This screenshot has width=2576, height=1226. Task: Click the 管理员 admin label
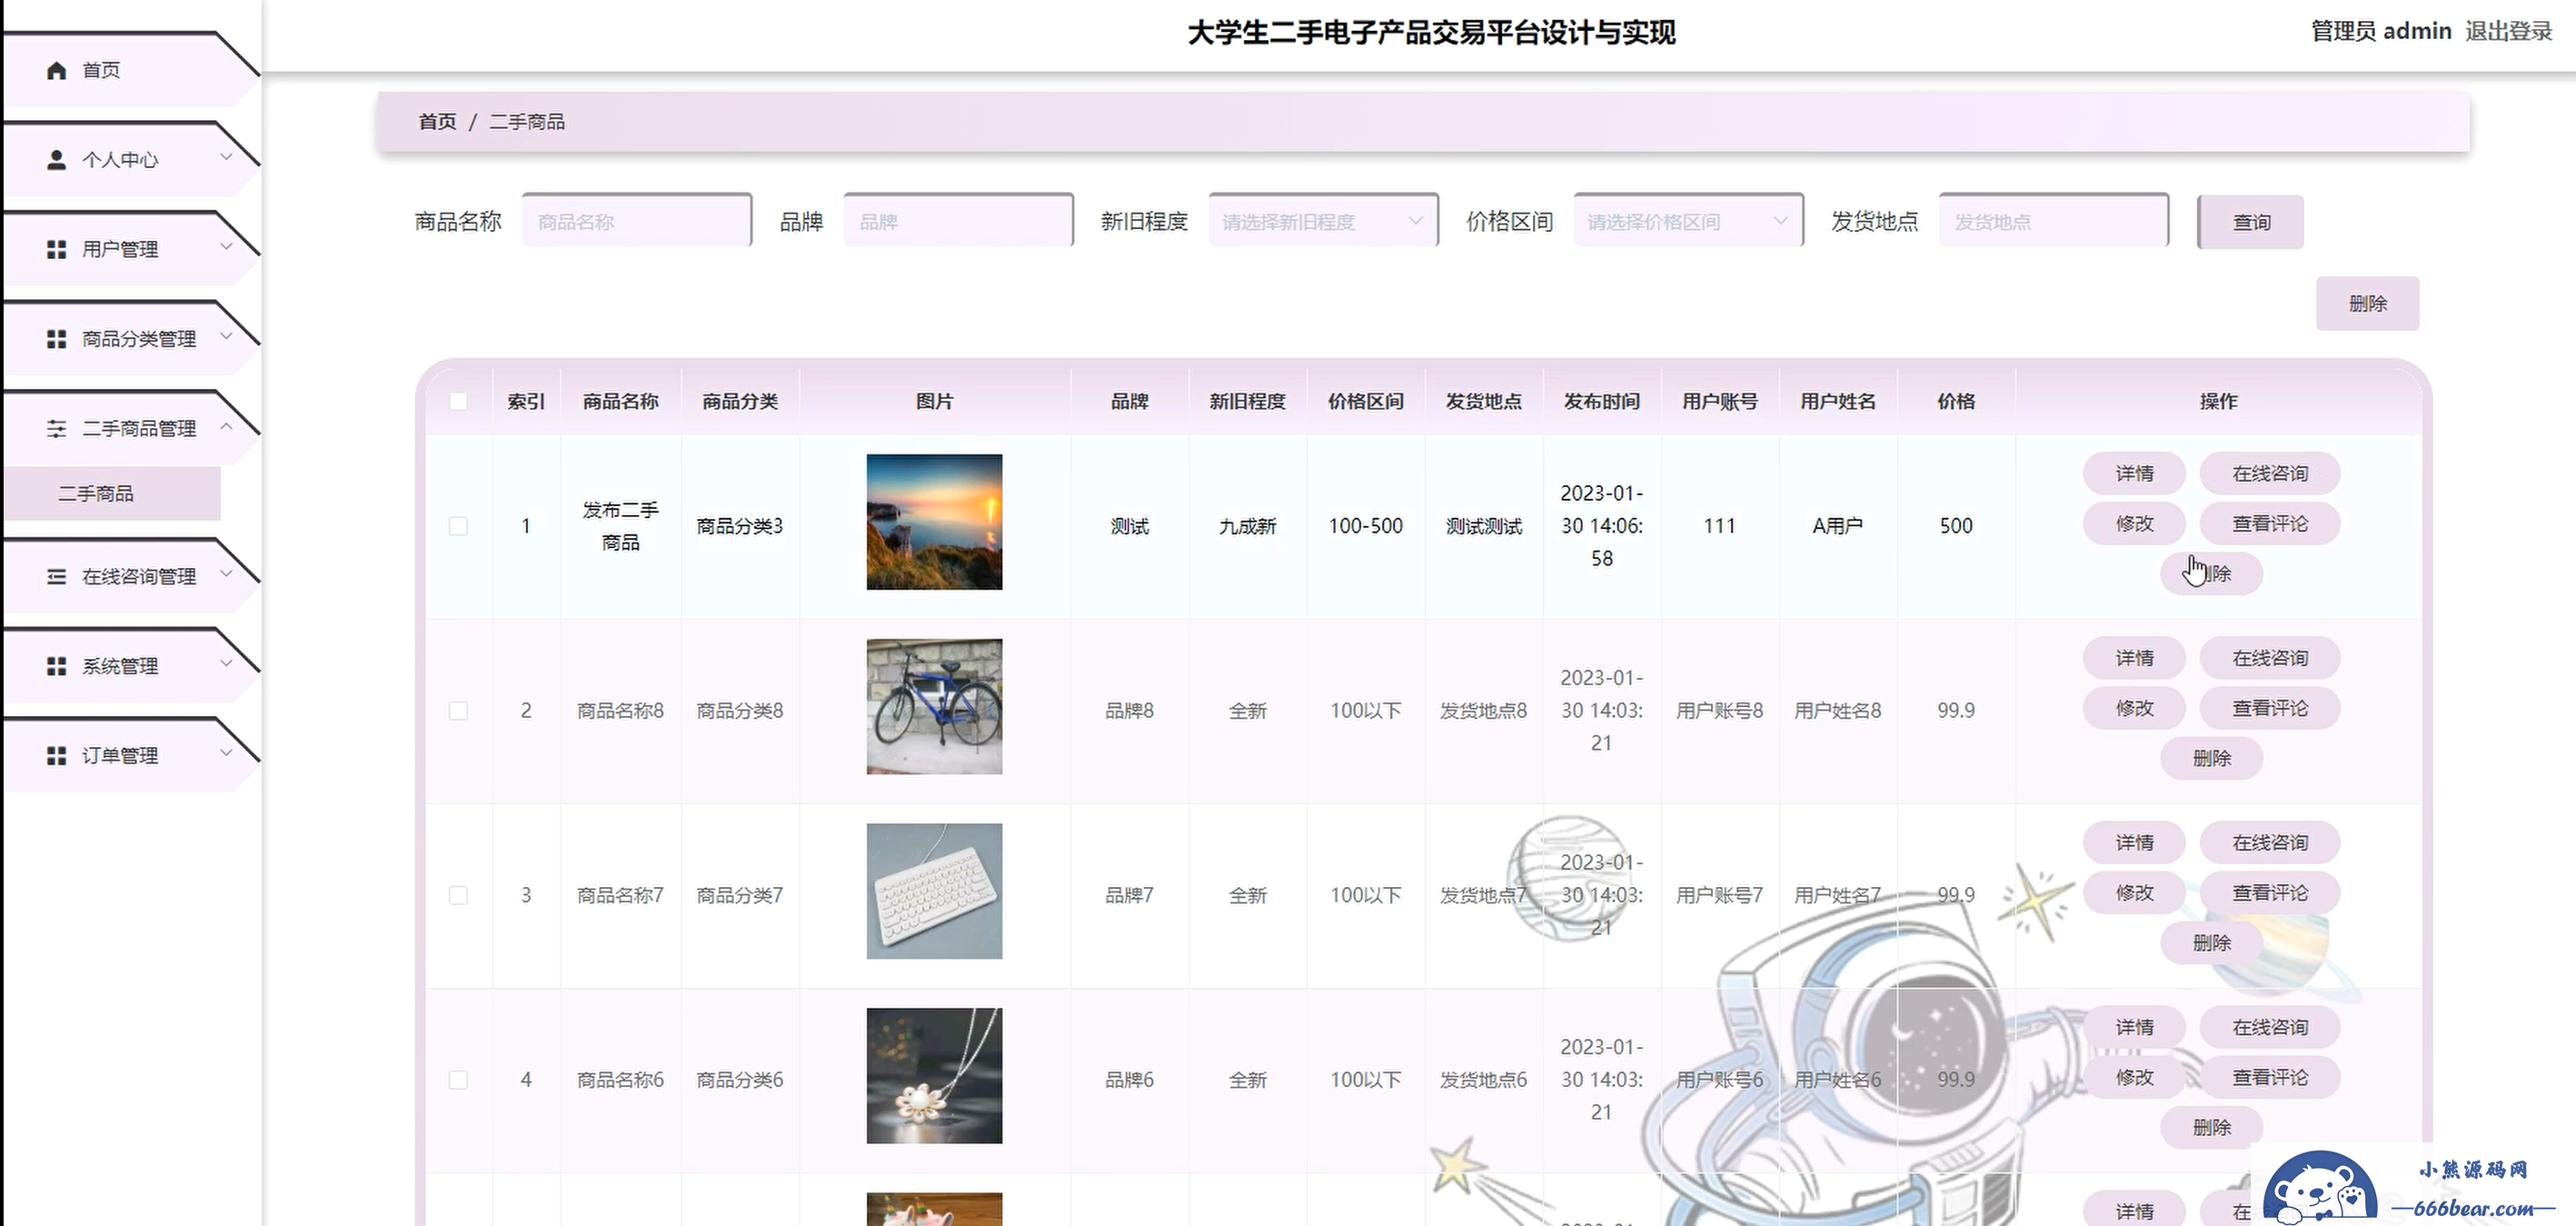(x=2381, y=31)
